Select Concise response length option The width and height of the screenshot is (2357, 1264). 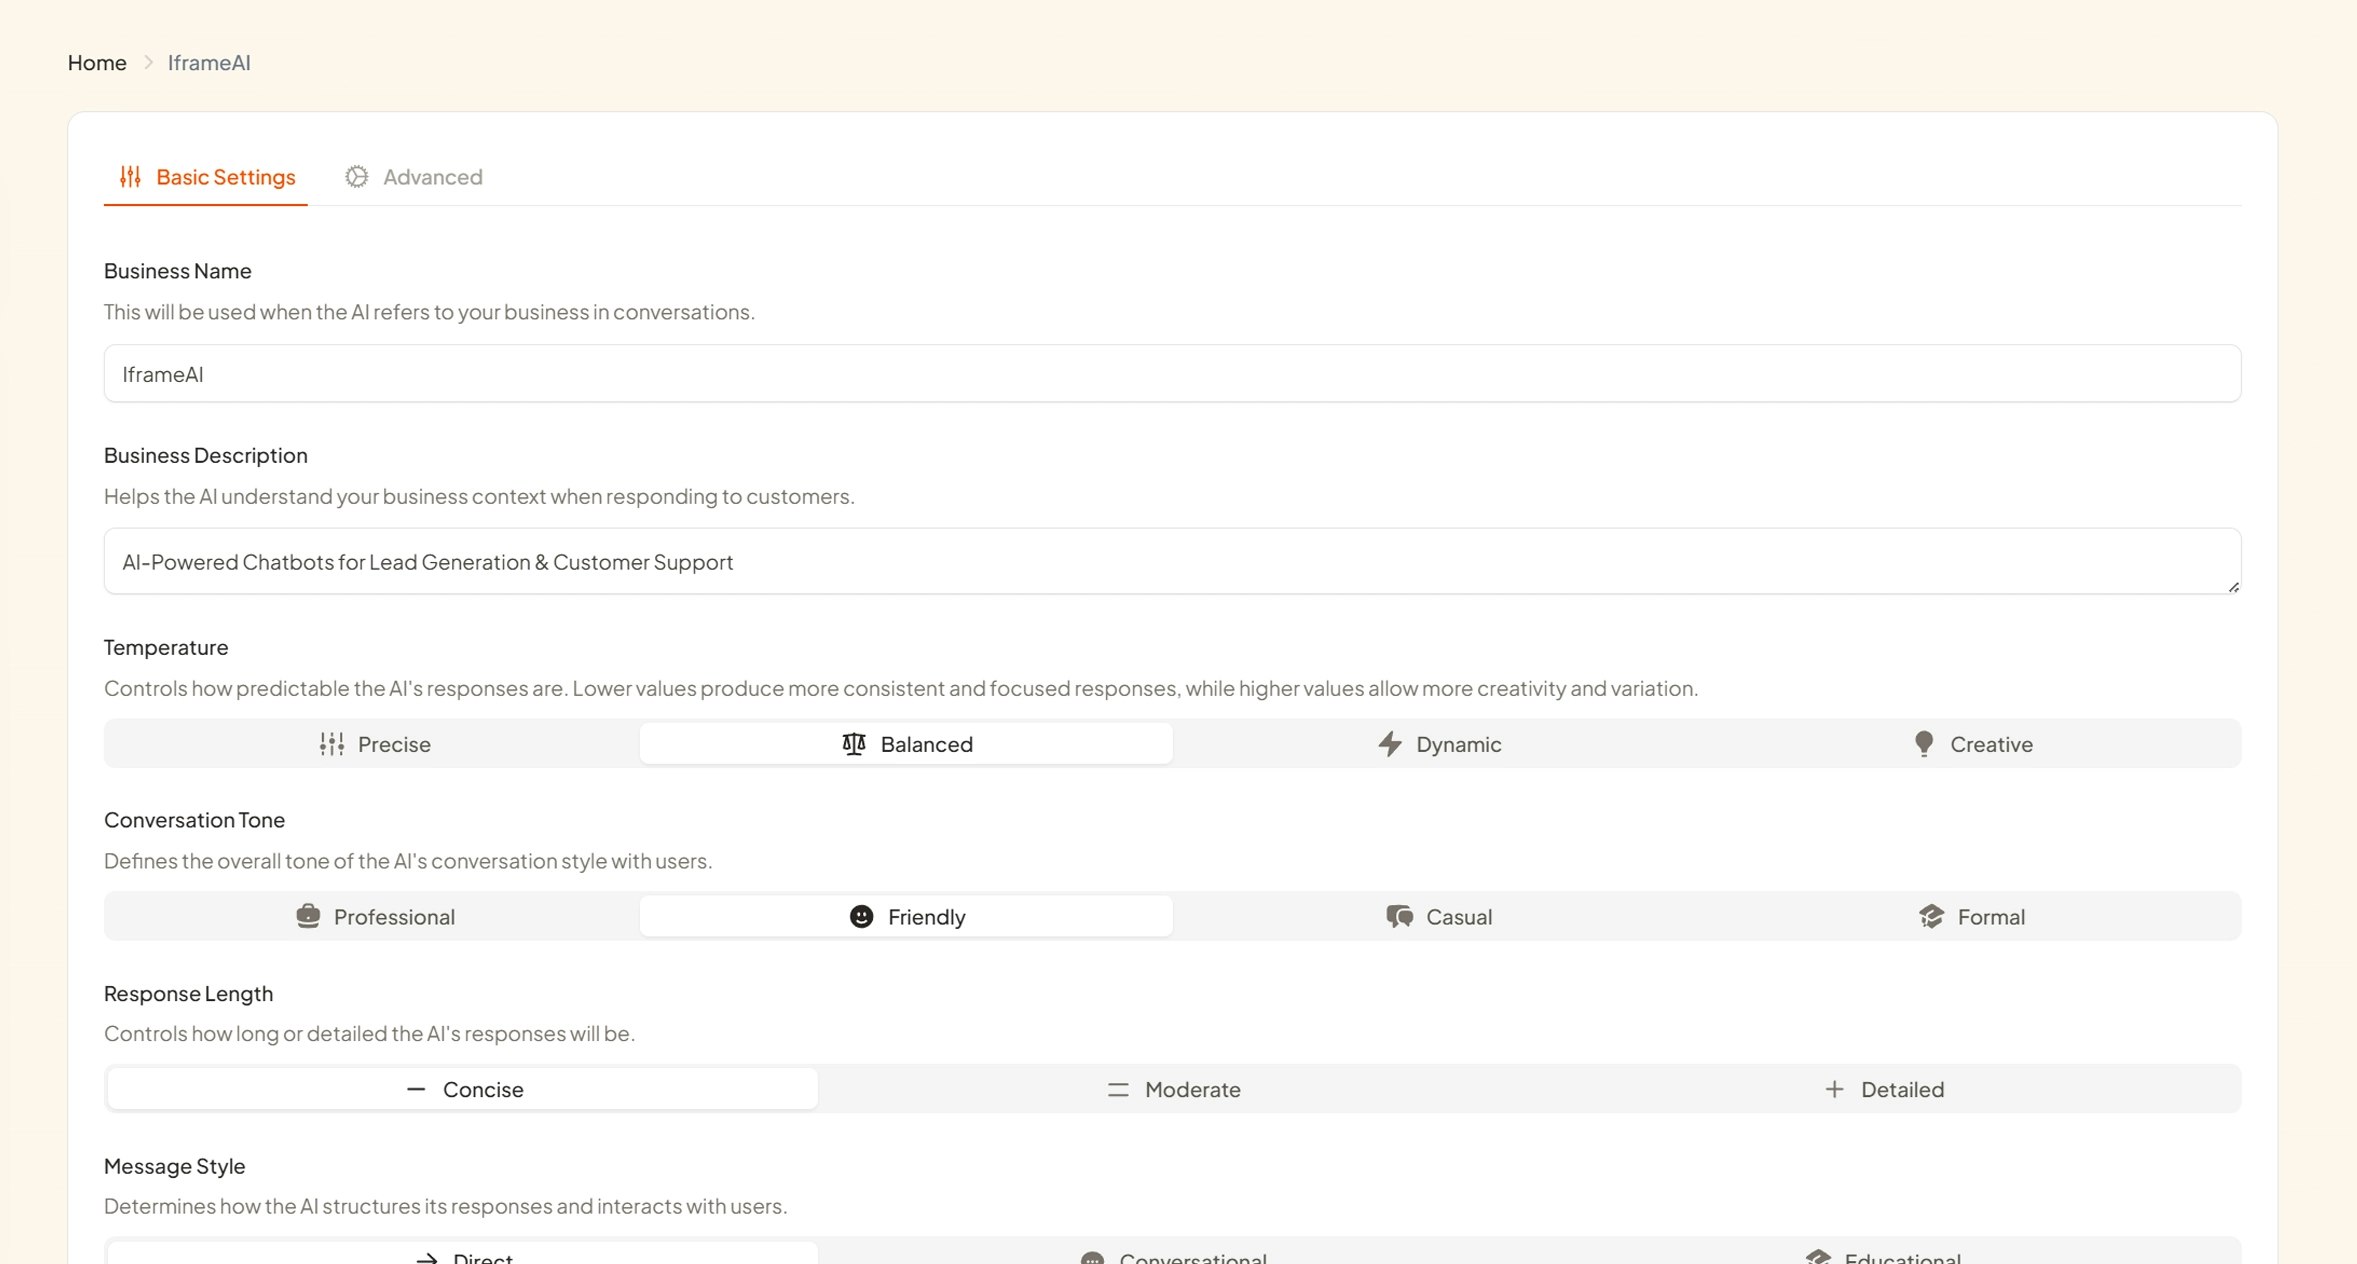[463, 1089]
